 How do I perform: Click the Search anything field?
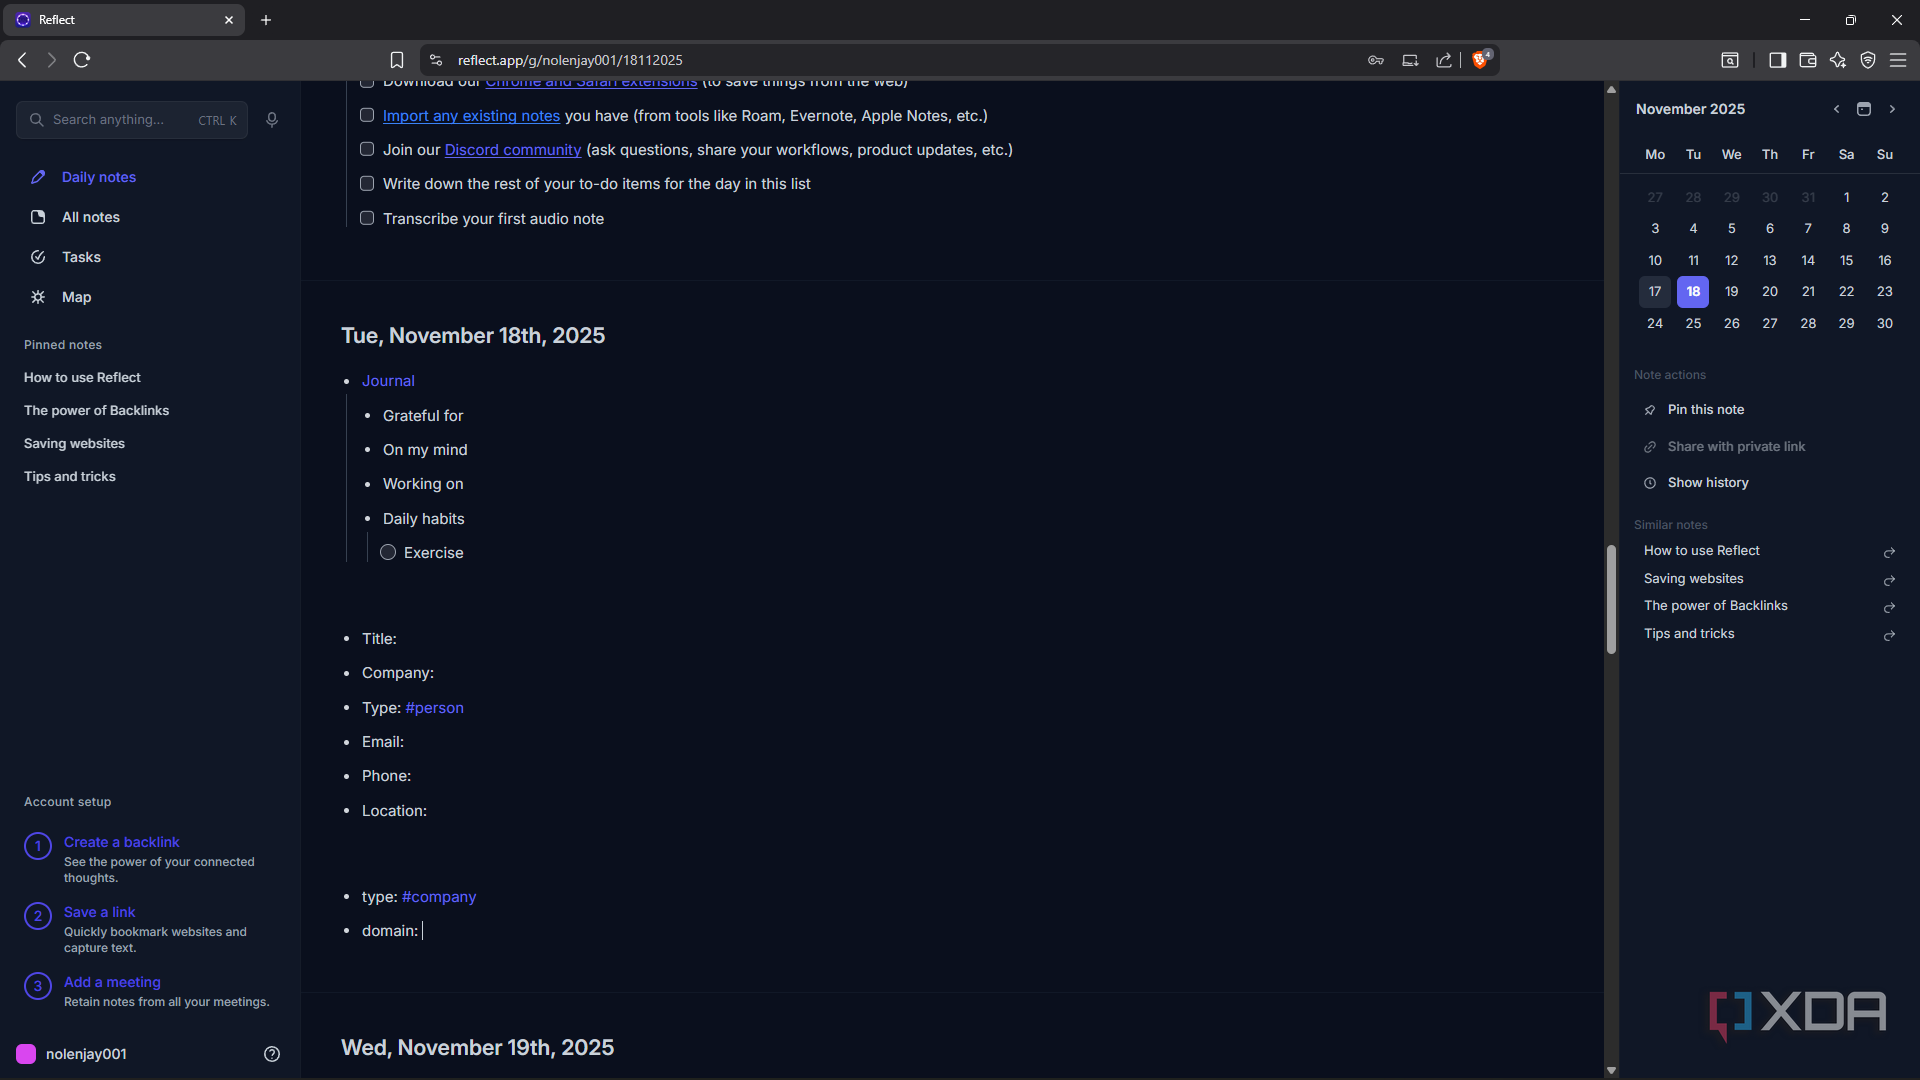132,120
